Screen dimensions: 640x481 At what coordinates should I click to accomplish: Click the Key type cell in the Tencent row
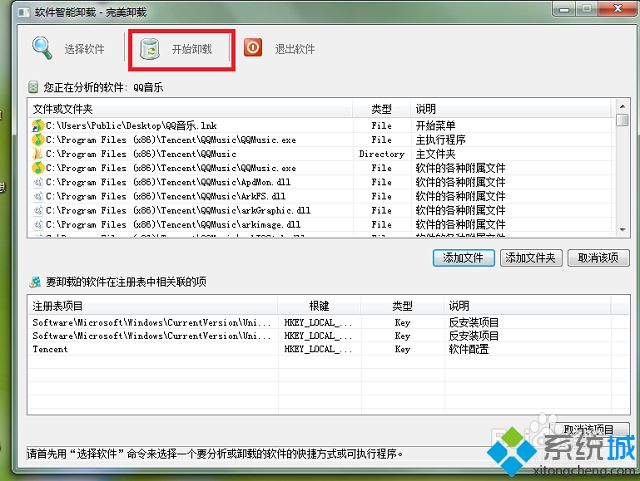402,349
